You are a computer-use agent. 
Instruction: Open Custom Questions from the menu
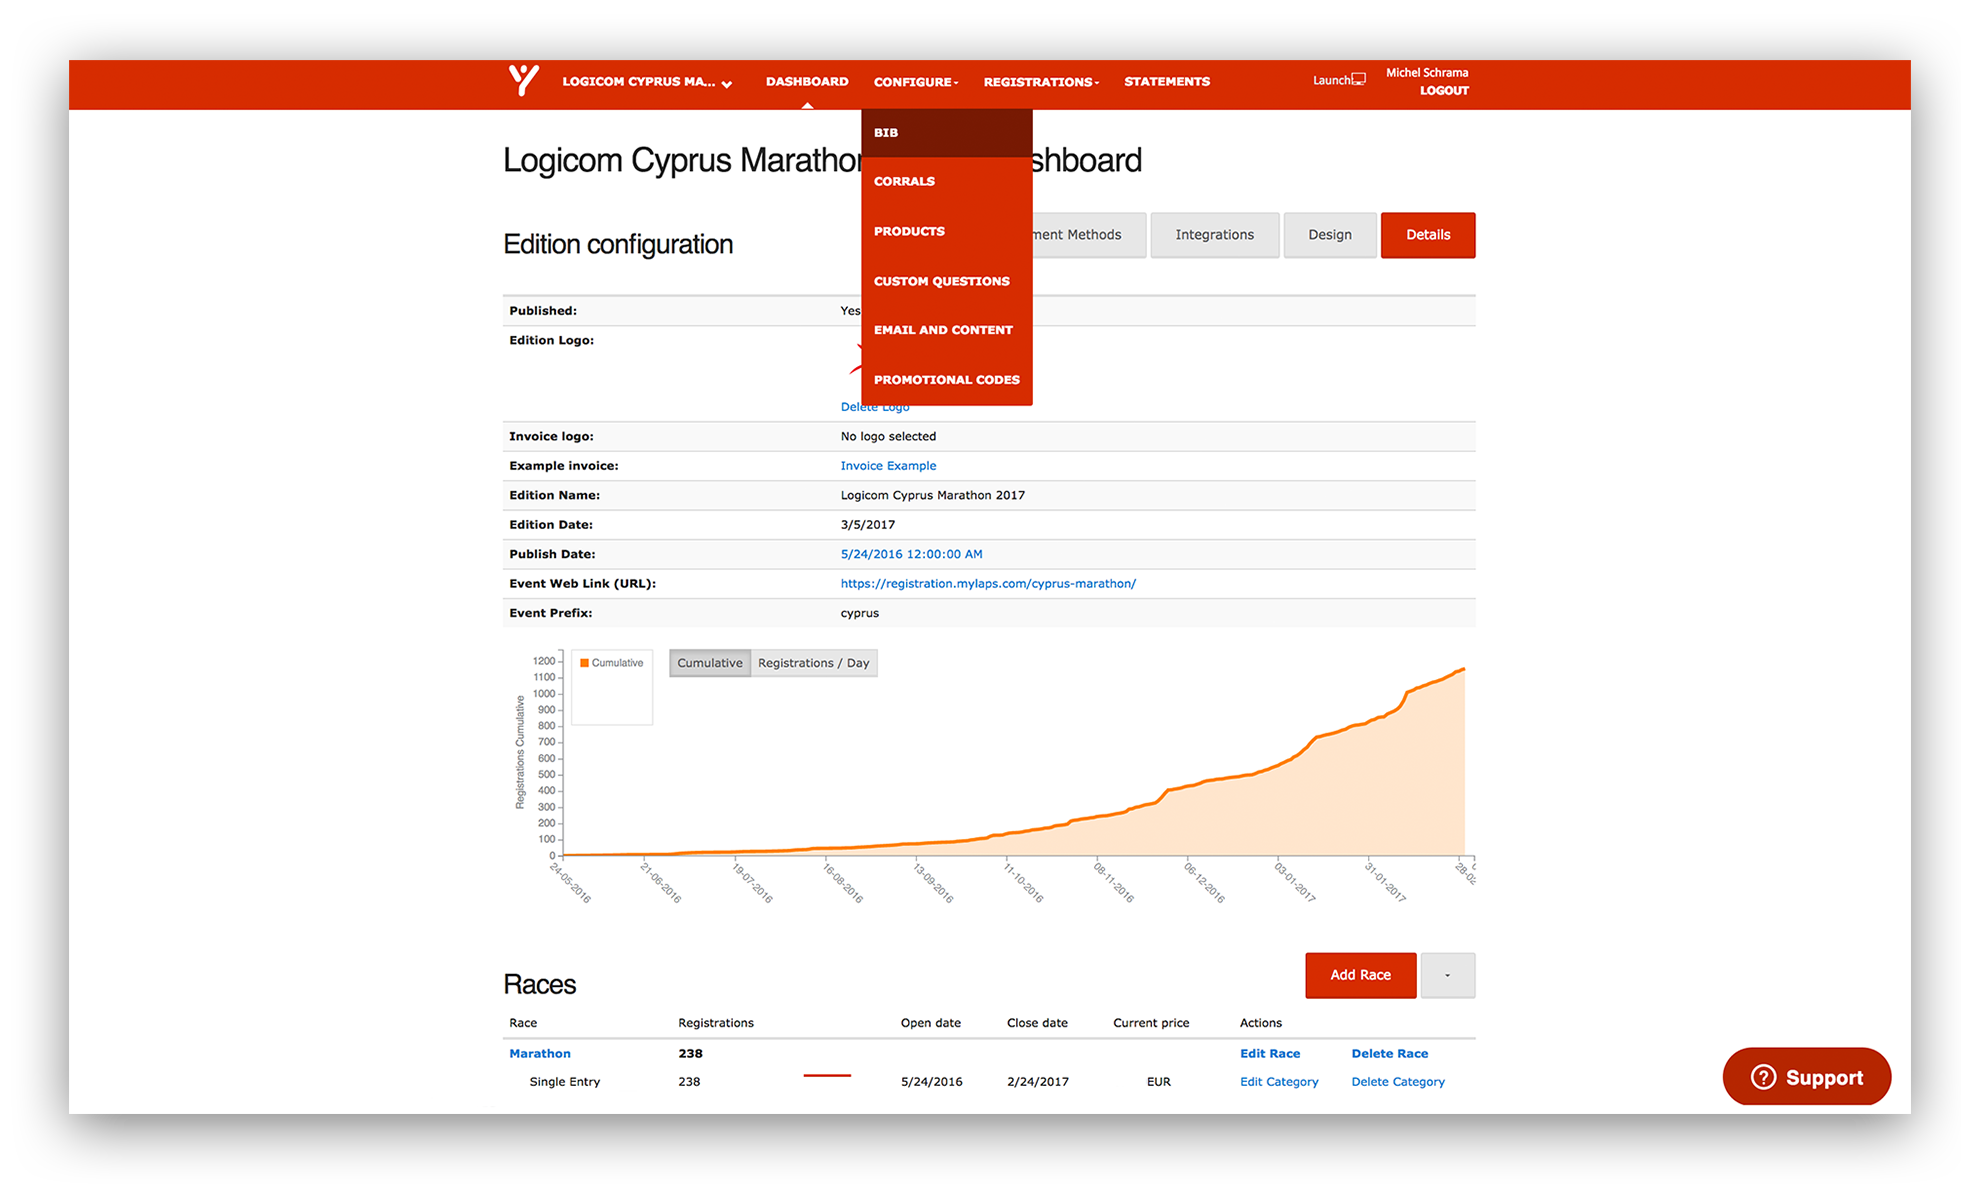point(941,281)
